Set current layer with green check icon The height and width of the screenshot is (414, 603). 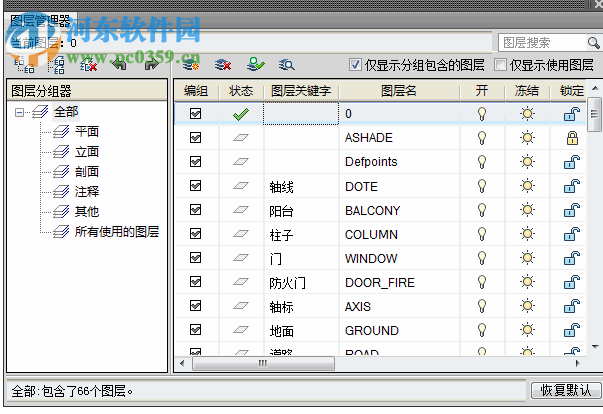pos(255,65)
